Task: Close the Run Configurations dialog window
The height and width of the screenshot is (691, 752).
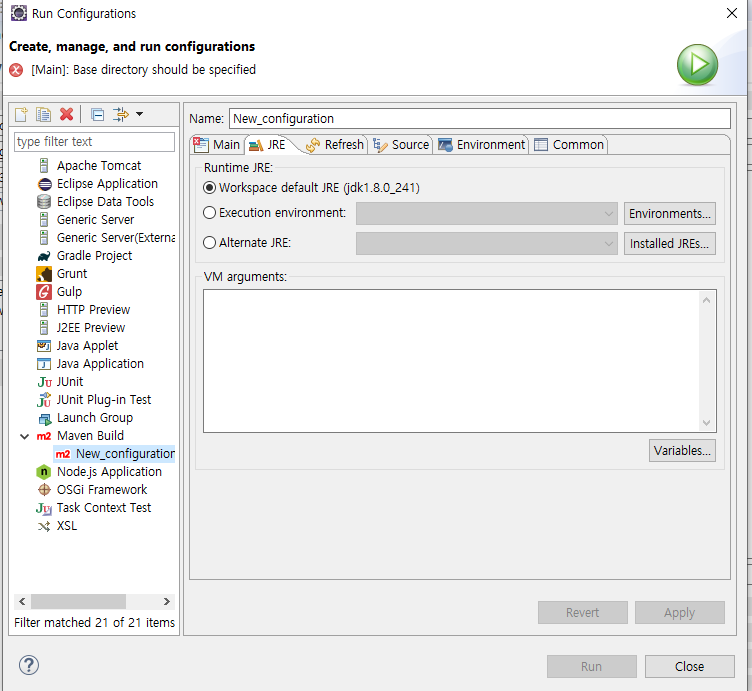Action: (x=732, y=13)
